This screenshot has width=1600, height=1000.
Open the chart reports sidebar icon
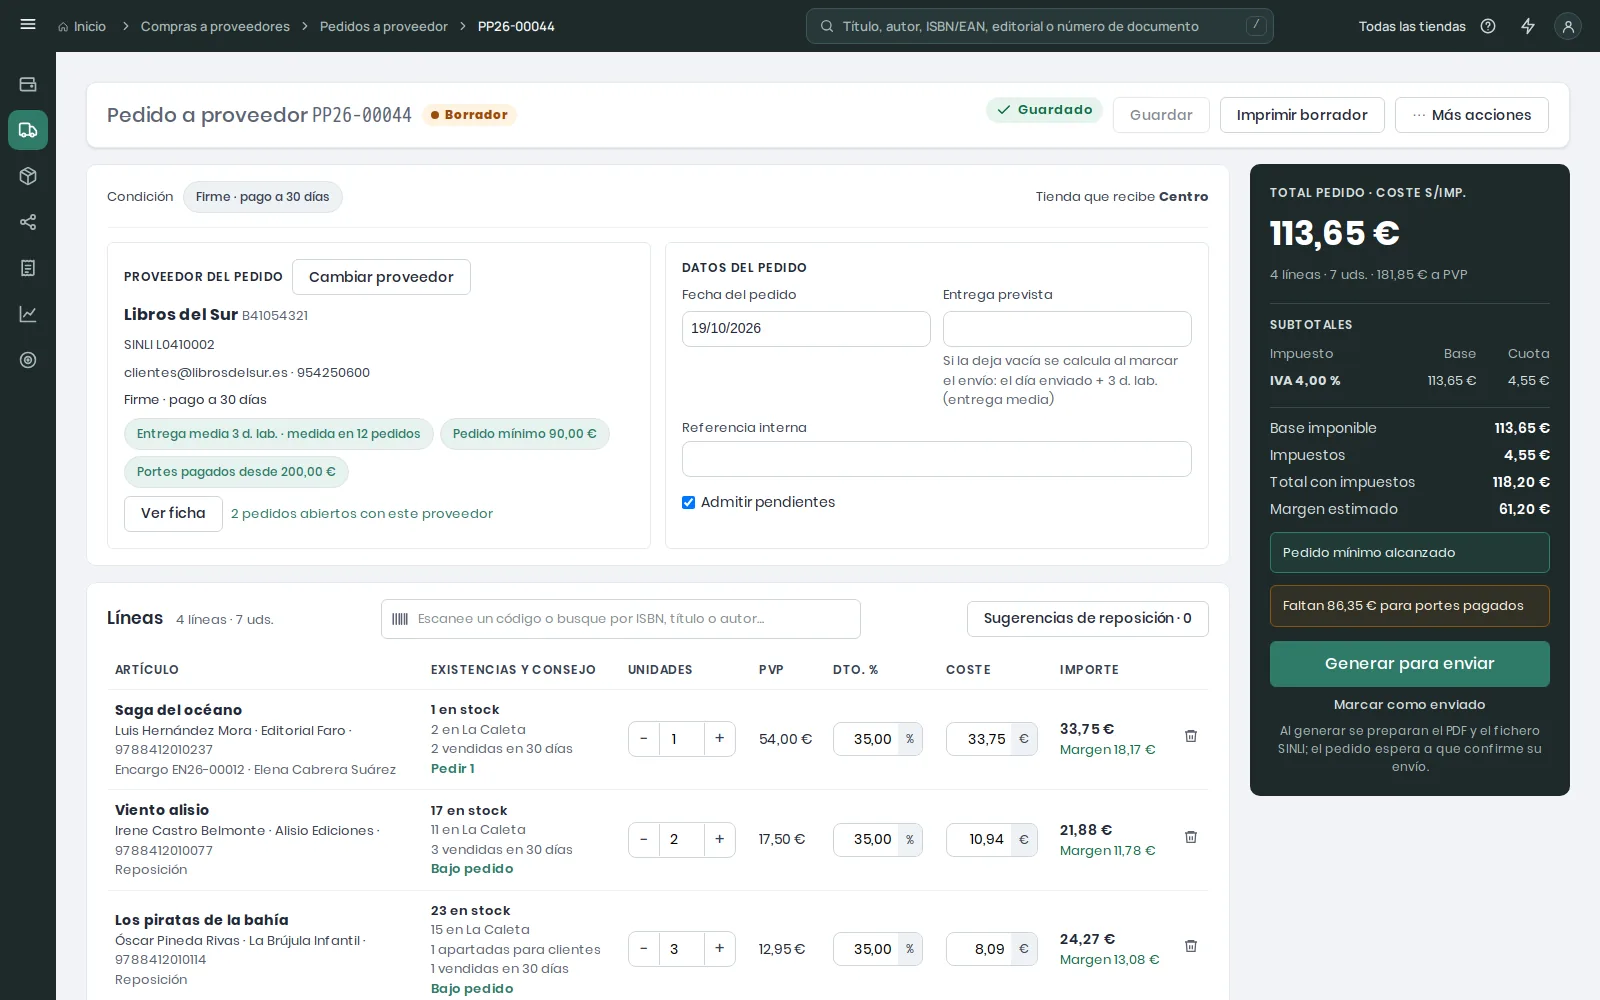coord(28,314)
